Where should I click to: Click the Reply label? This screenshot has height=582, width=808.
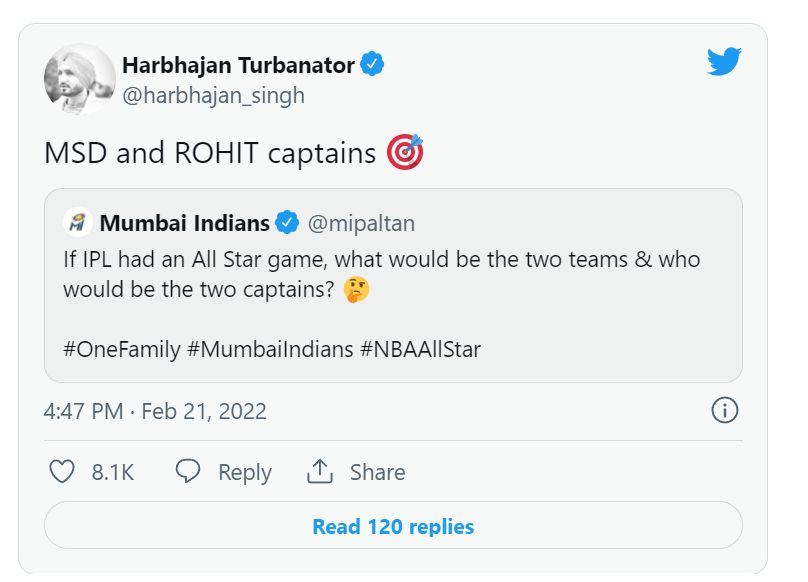(244, 472)
